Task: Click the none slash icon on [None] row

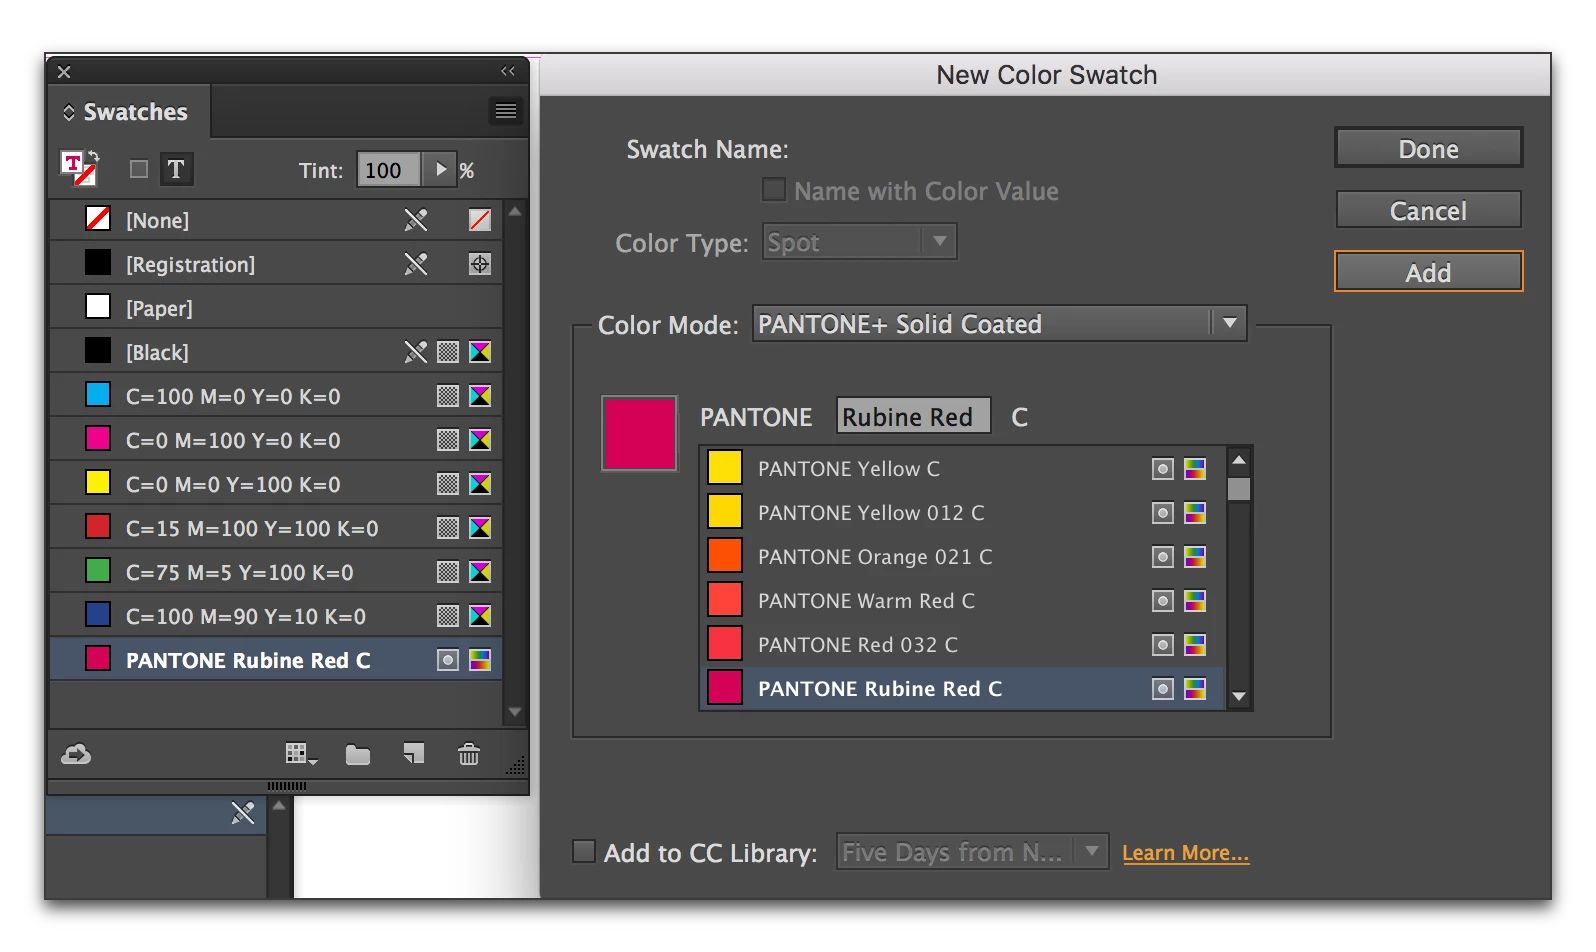Action: pos(480,220)
